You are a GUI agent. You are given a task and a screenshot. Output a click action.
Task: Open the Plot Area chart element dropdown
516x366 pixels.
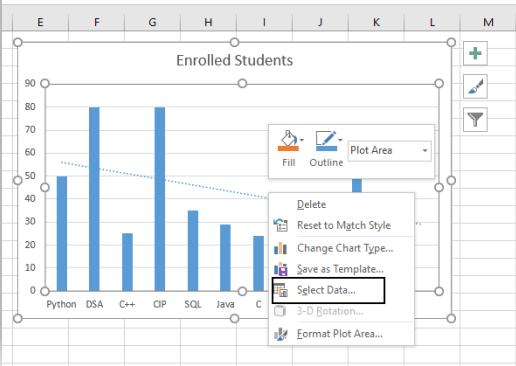coord(389,151)
